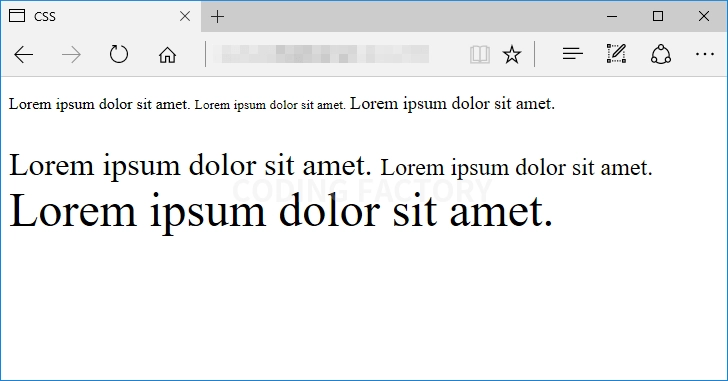The width and height of the screenshot is (728, 381).
Task: Click the largest Lorem ipsum text line
Action: [x=281, y=211]
